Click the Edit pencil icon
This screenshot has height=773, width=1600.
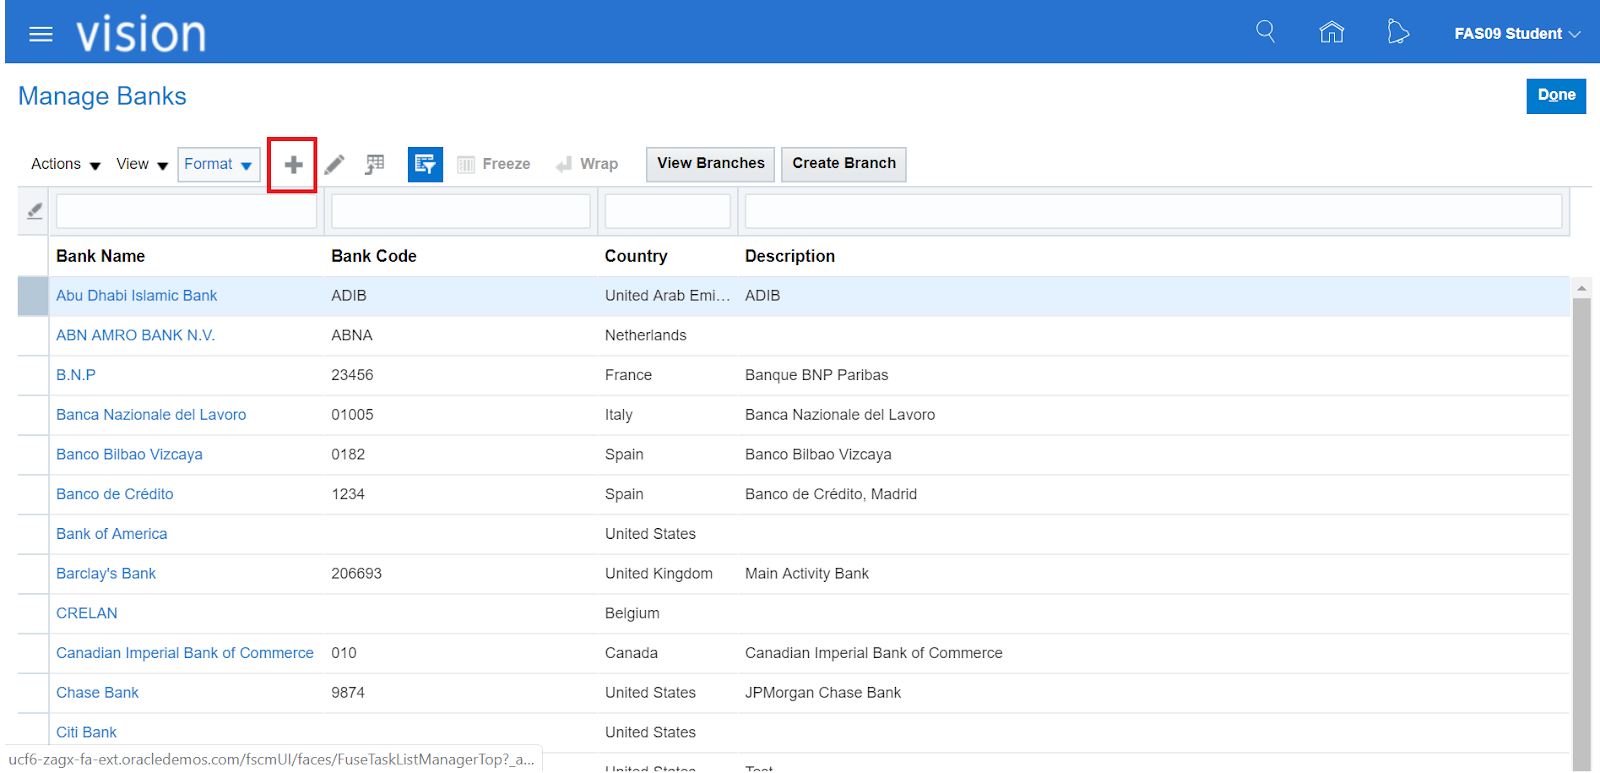point(334,164)
